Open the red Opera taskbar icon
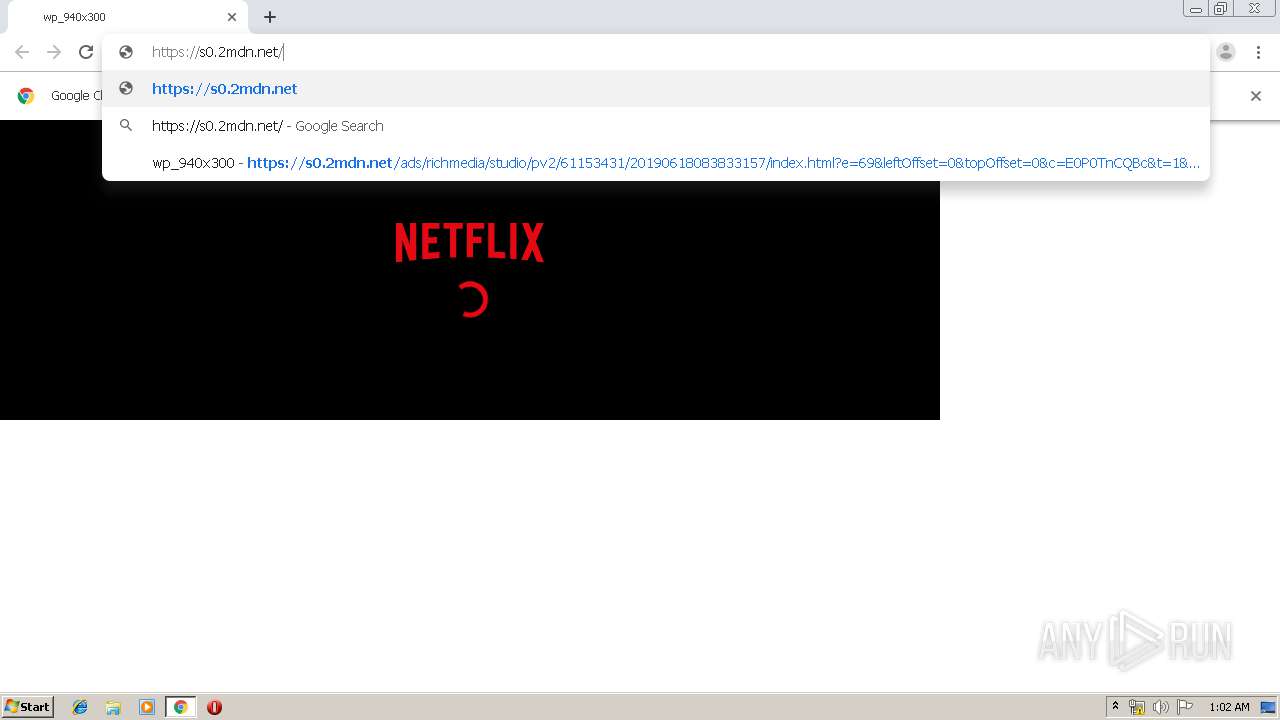1280x720 pixels. pos(214,707)
